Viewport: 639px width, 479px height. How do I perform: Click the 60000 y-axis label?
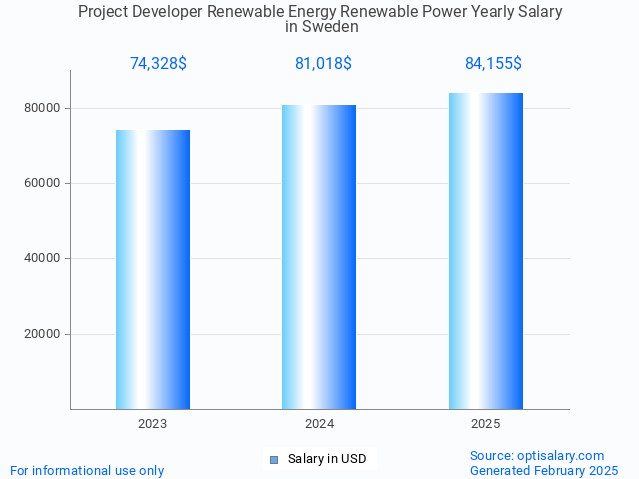coord(42,183)
